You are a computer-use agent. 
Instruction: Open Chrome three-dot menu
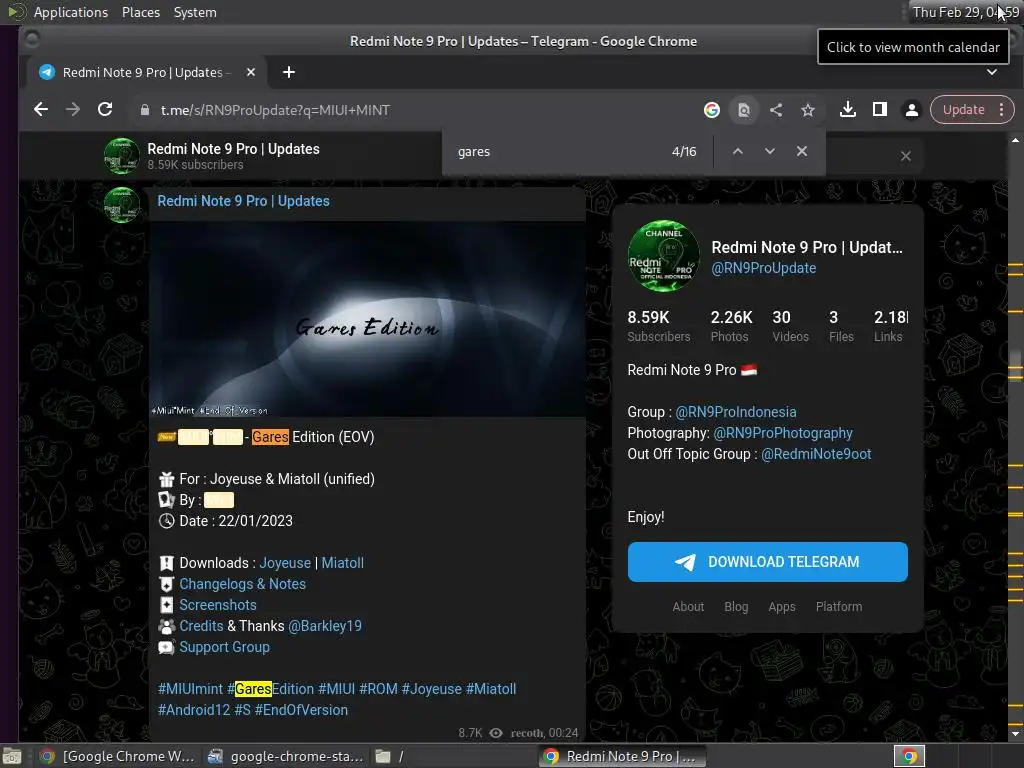click(x=1001, y=110)
